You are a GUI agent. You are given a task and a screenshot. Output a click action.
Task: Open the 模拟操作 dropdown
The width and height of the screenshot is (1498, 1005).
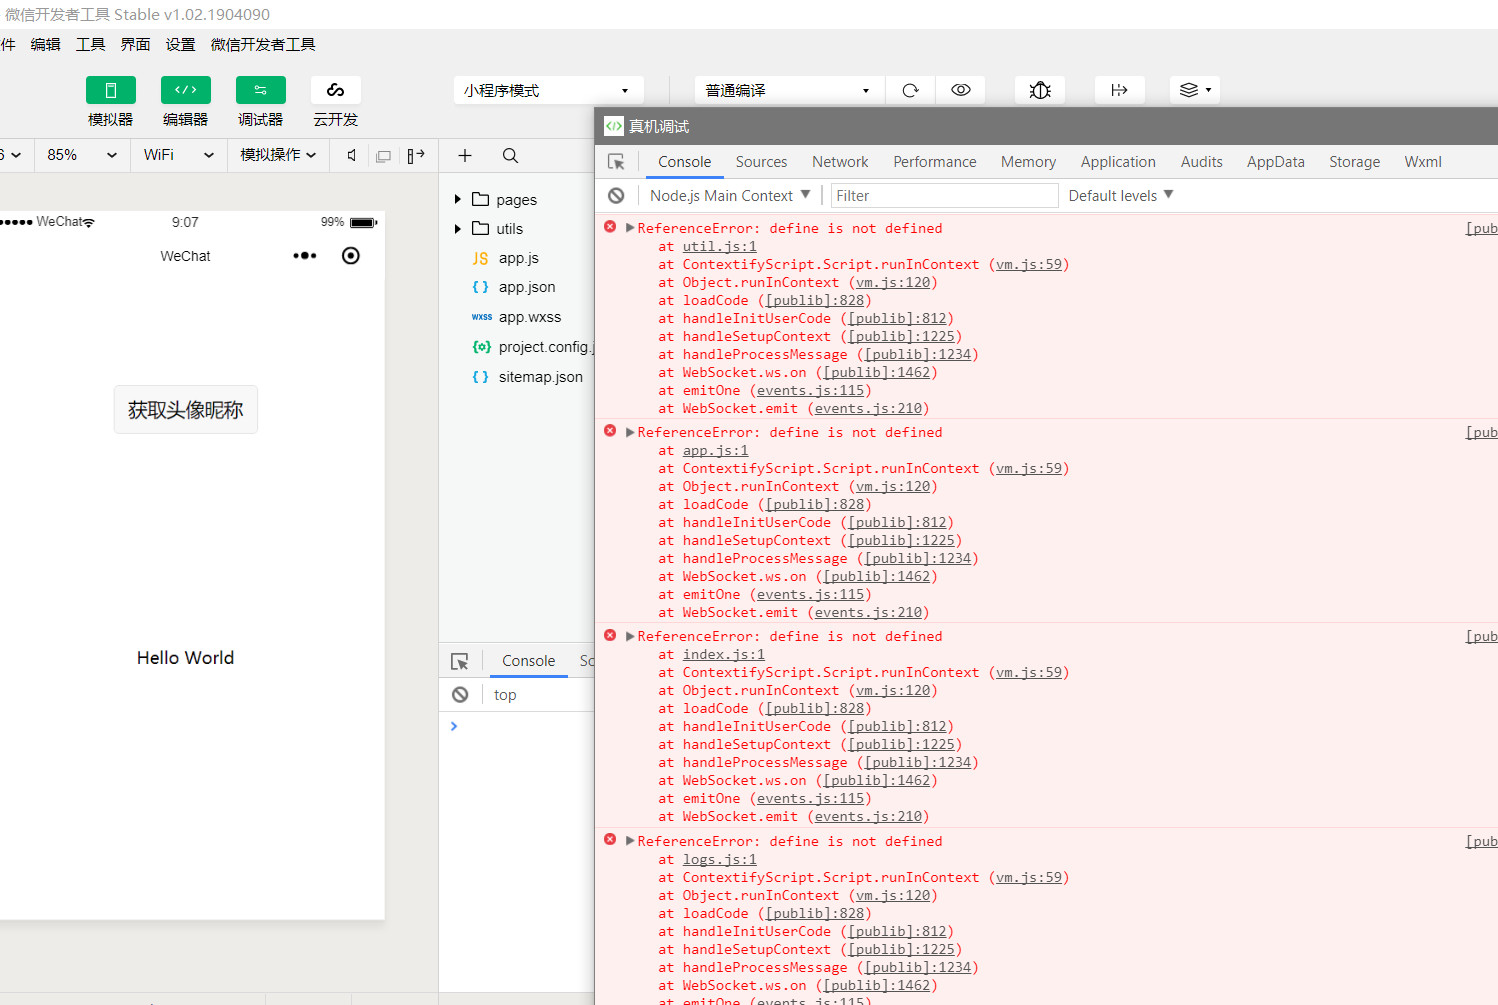(x=279, y=155)
